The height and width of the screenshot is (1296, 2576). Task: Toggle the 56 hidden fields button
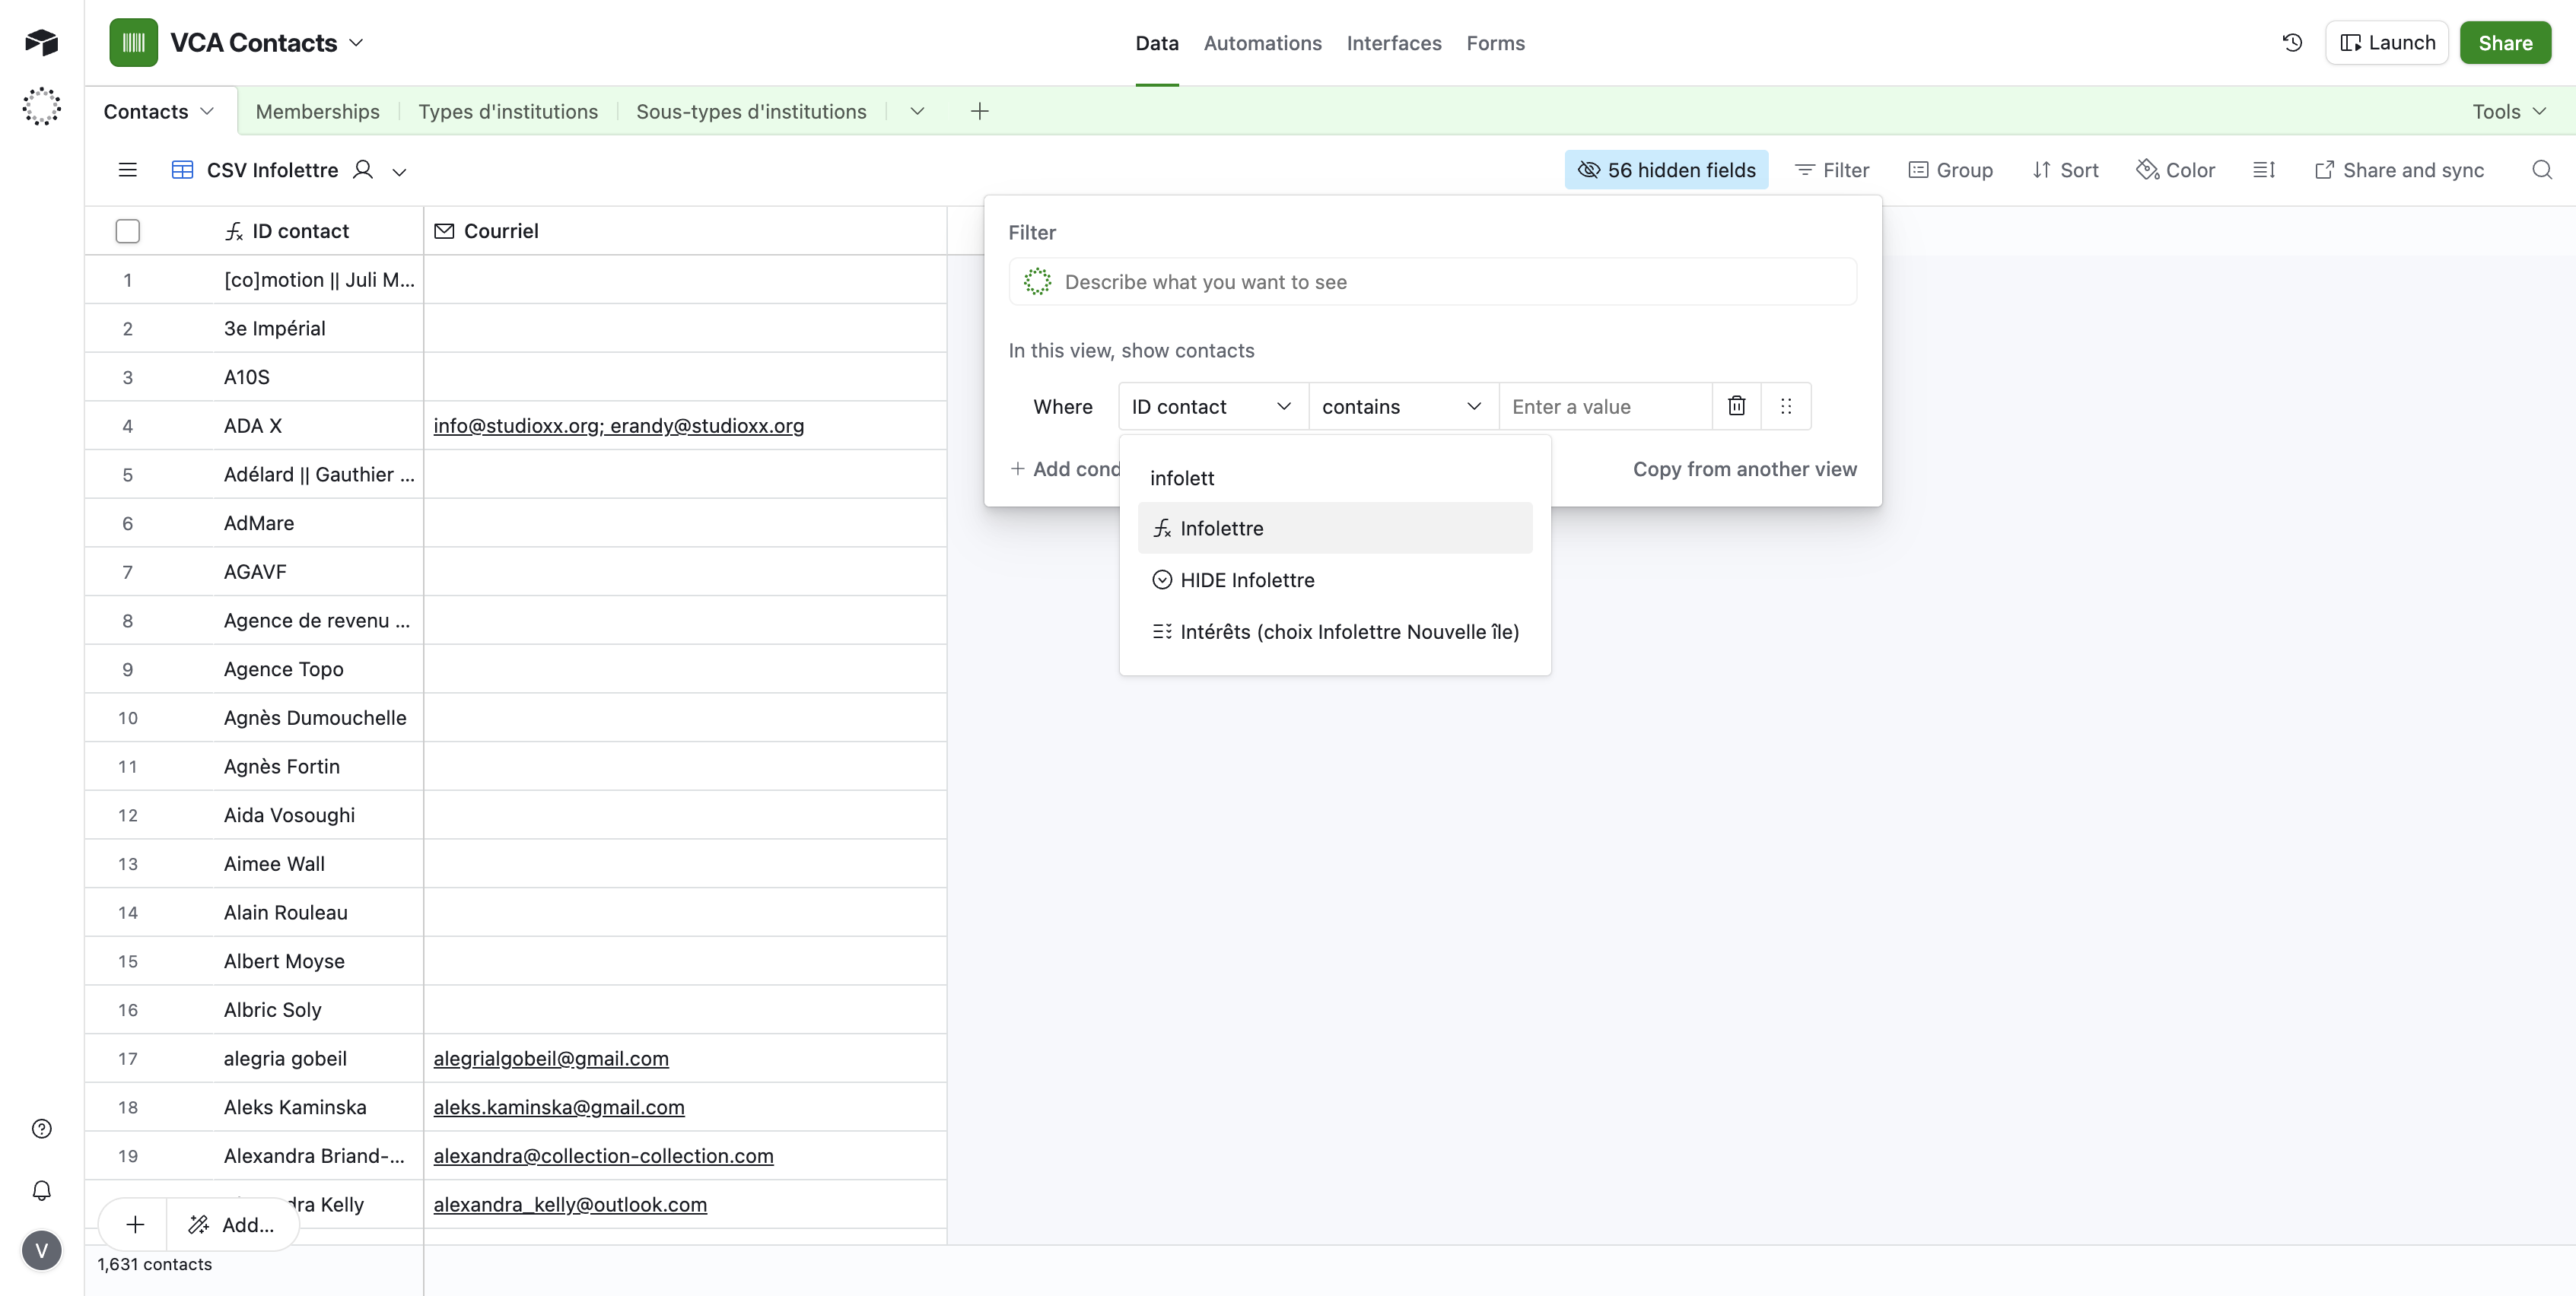pyautogui.click(x=1666, y=170)
